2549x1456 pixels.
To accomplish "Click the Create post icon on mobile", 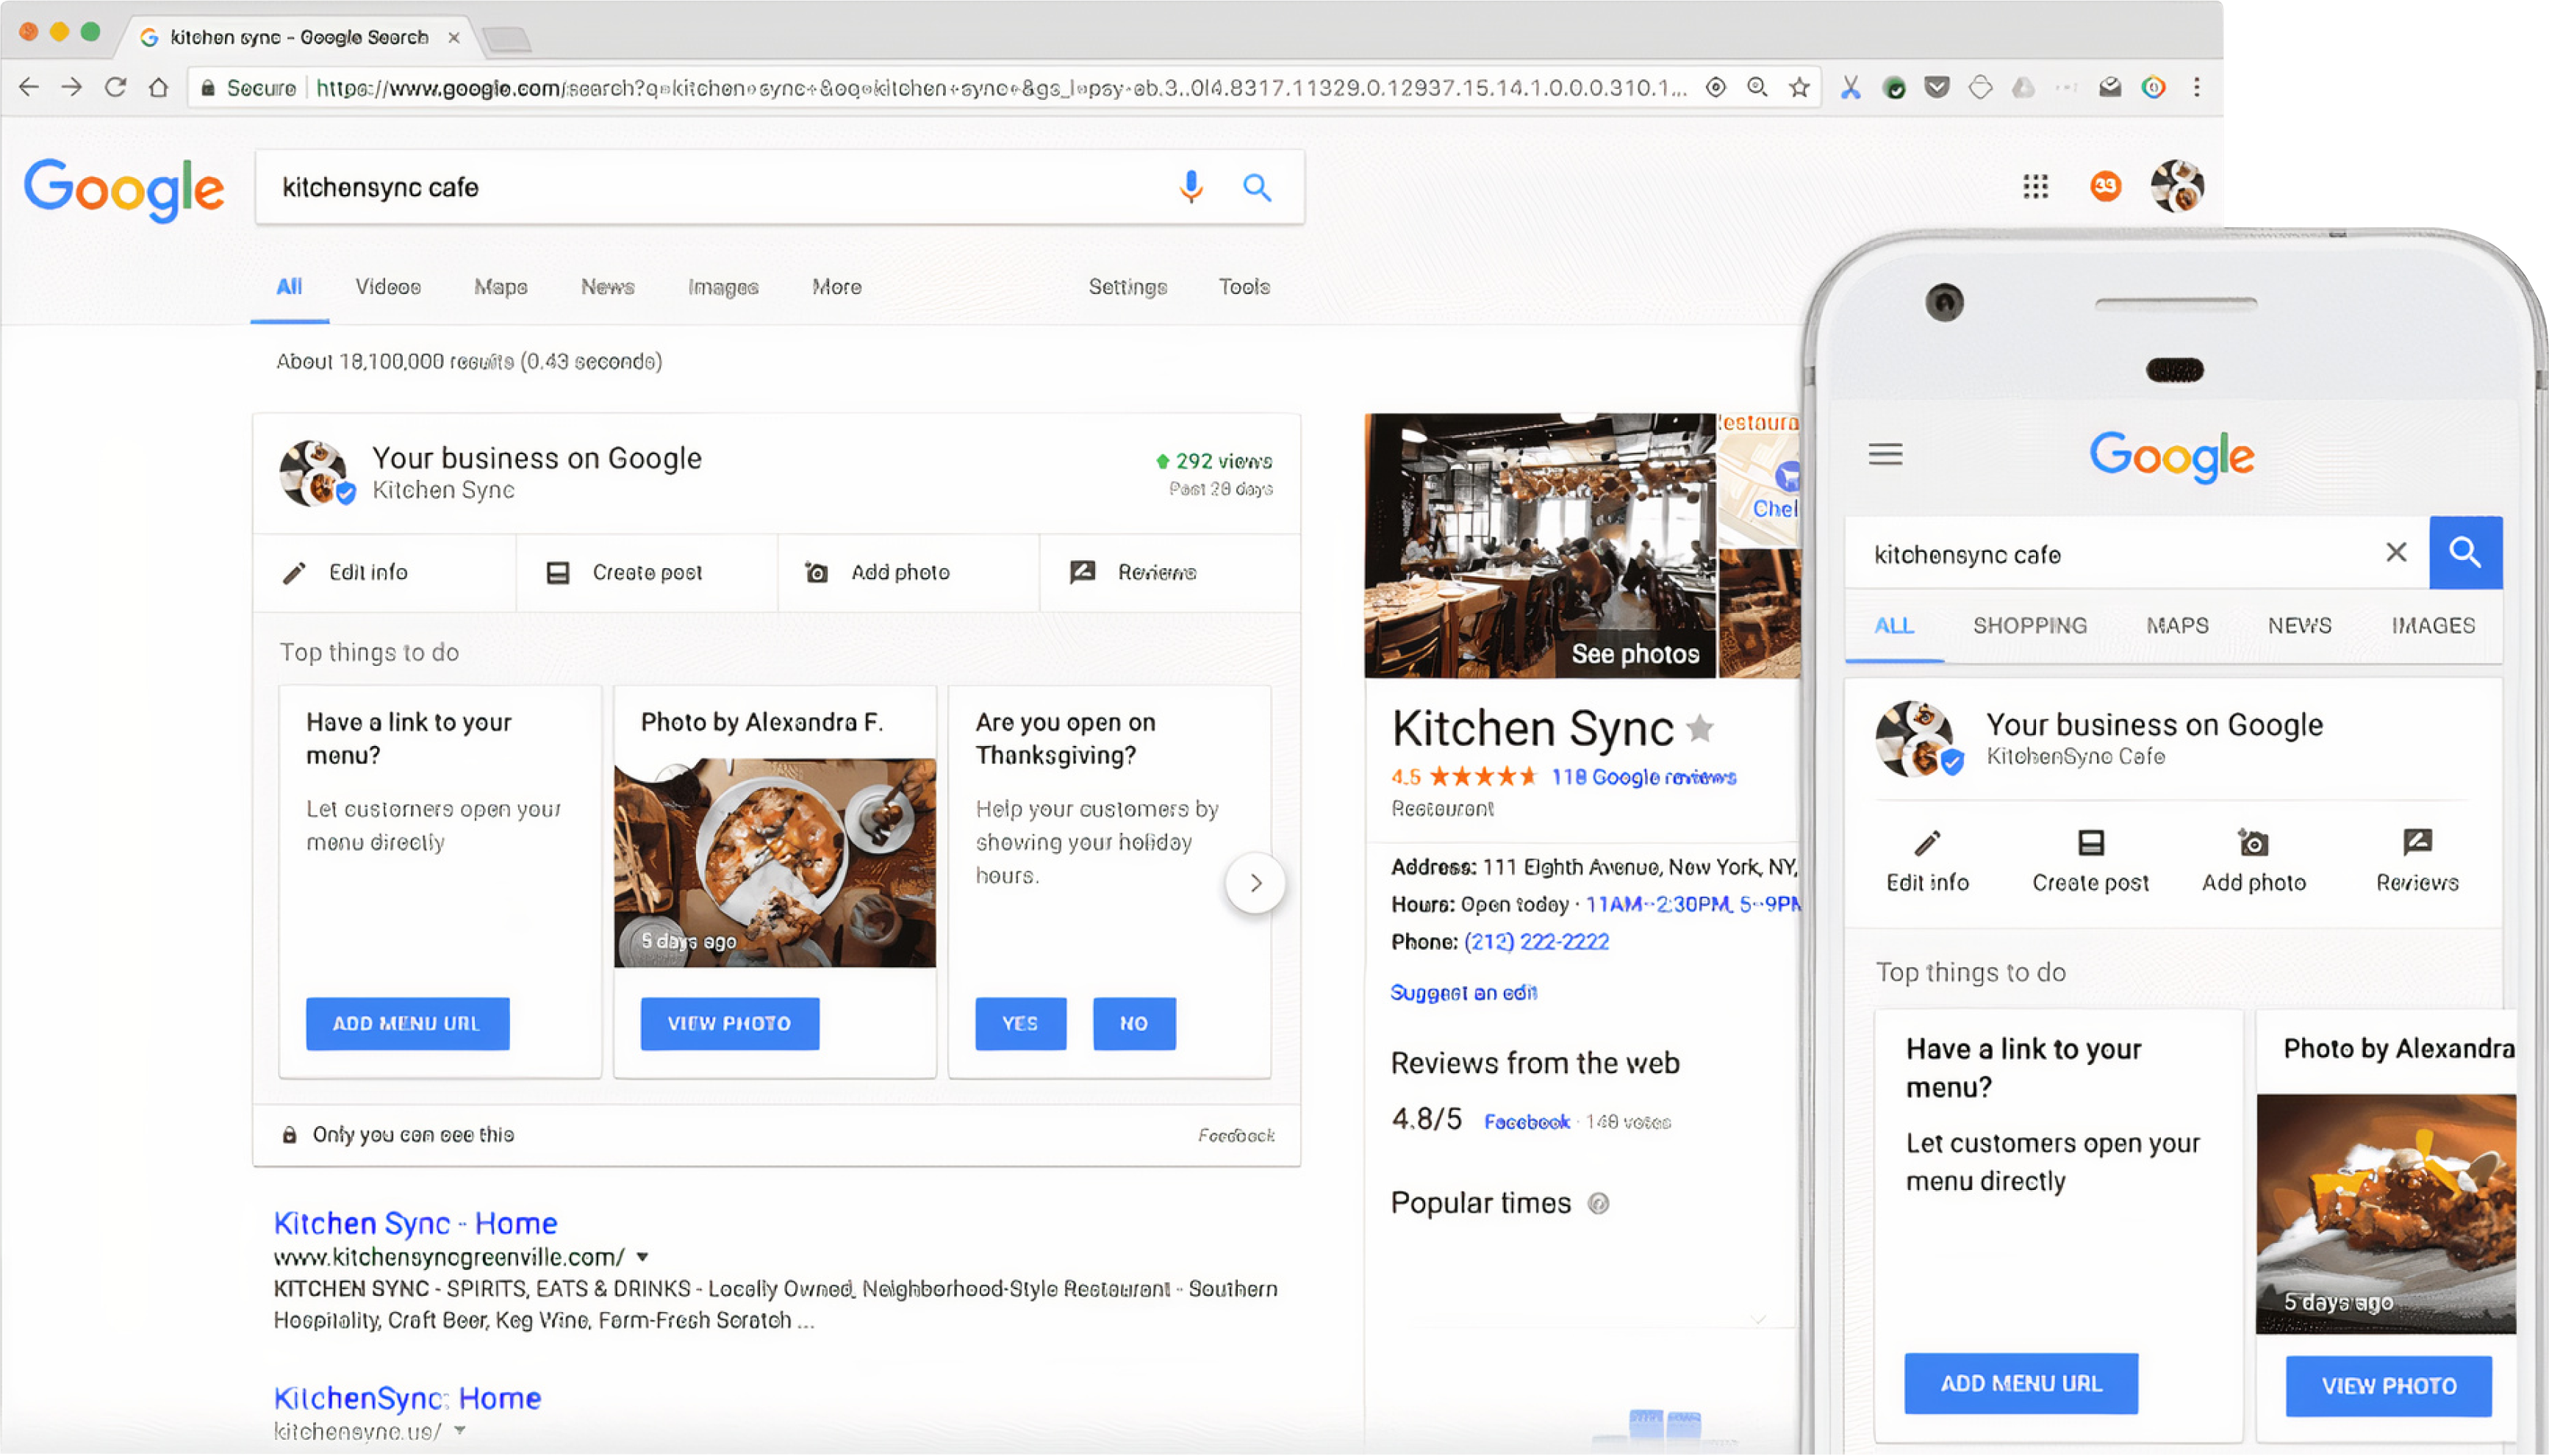I will pyautogui.click(x=2087, y=844).
